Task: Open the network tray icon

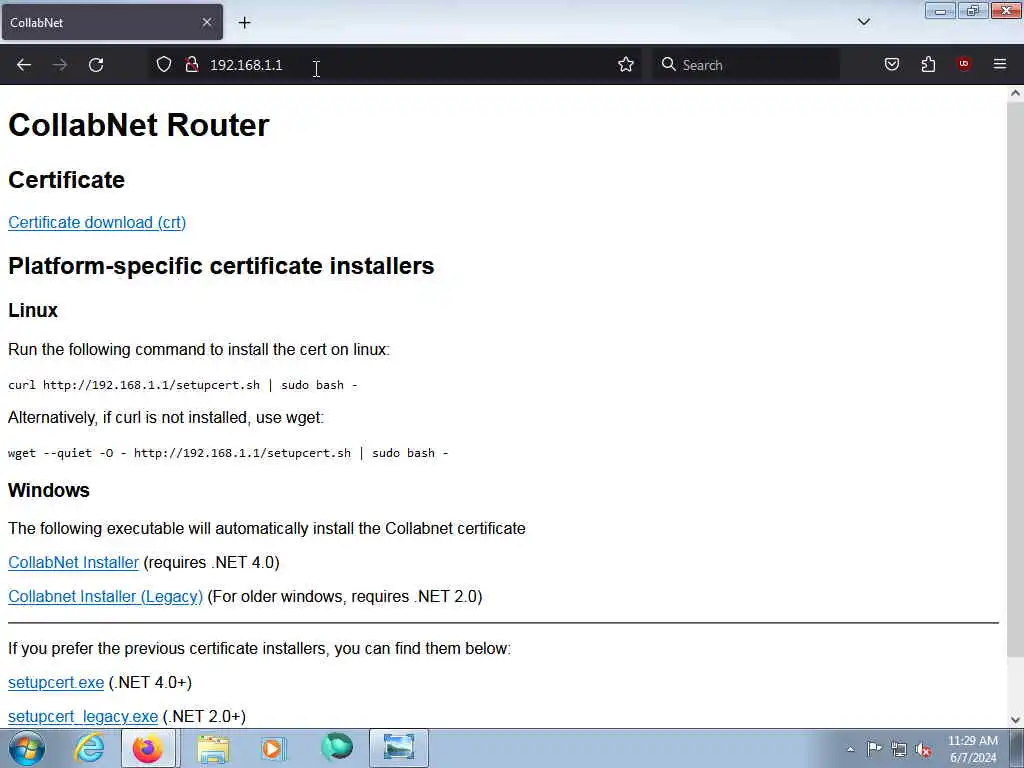Action: pos(899,750)
